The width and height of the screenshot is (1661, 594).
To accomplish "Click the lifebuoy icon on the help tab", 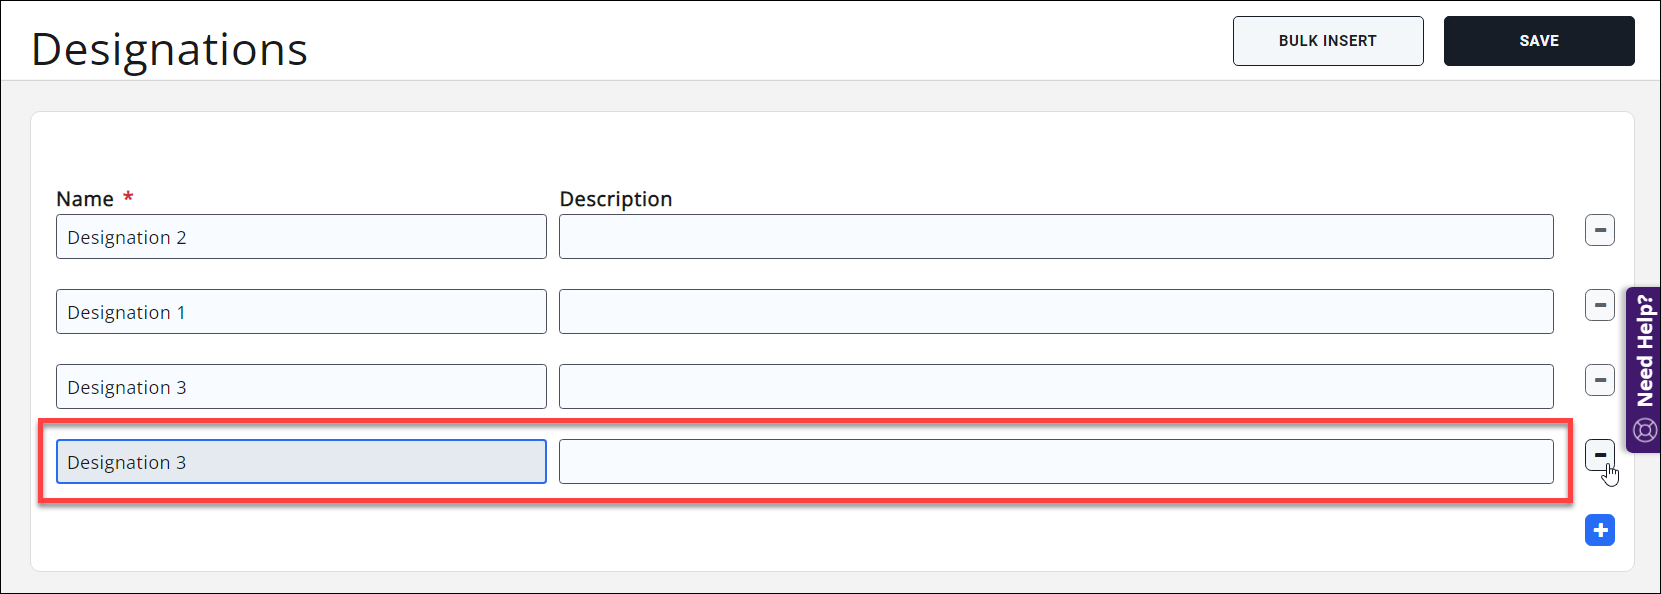I will pyautogui.click(x=1645, y=431).
